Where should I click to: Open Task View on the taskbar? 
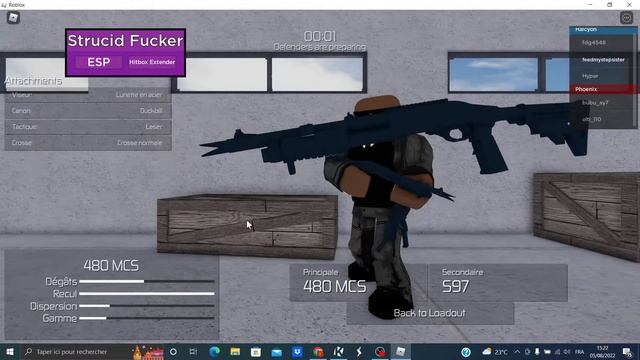point(193,351)
